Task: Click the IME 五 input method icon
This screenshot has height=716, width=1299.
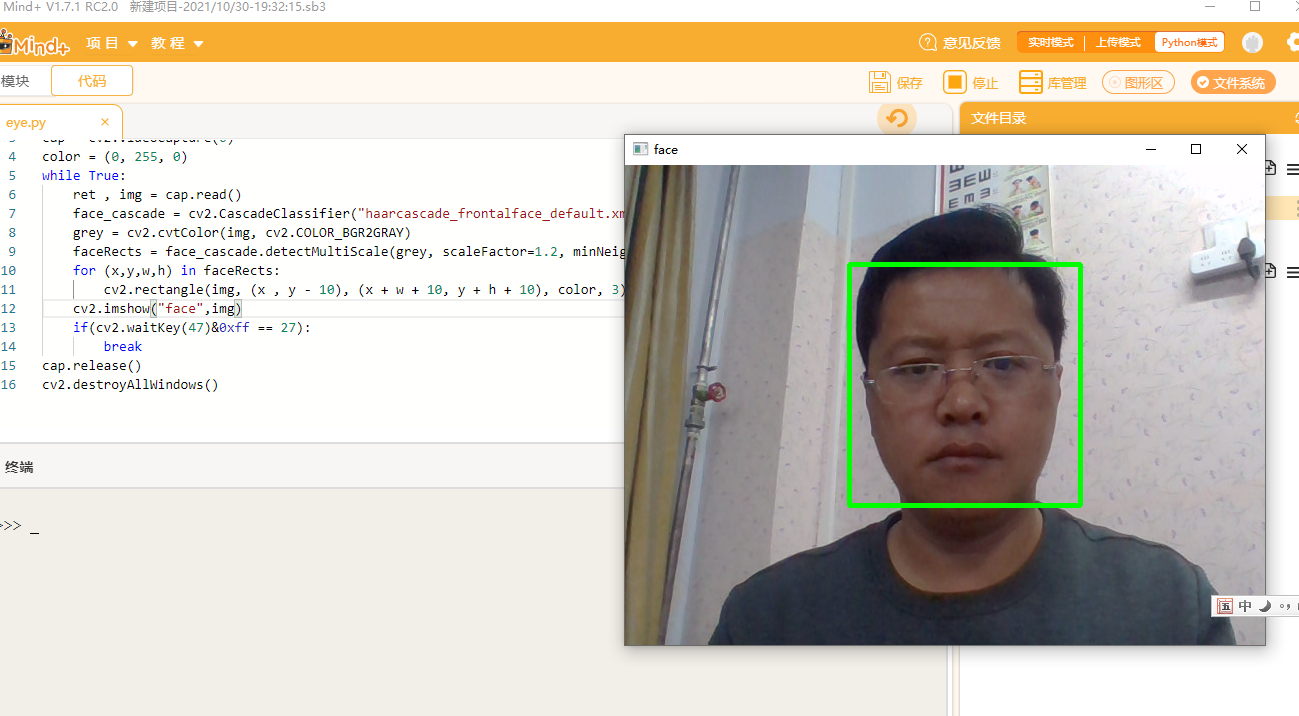Action: (1225, 606)
